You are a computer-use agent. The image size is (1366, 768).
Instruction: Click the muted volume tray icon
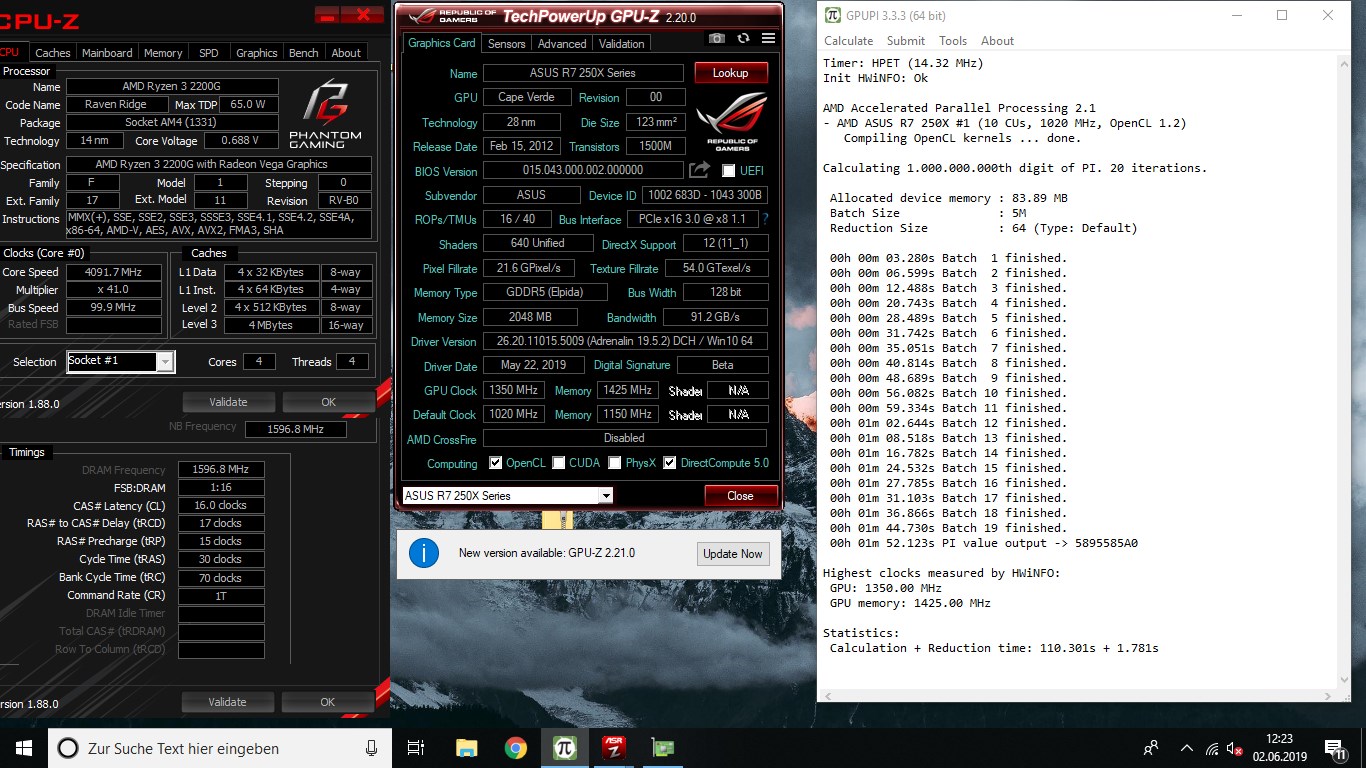(x=1235, y=748)
